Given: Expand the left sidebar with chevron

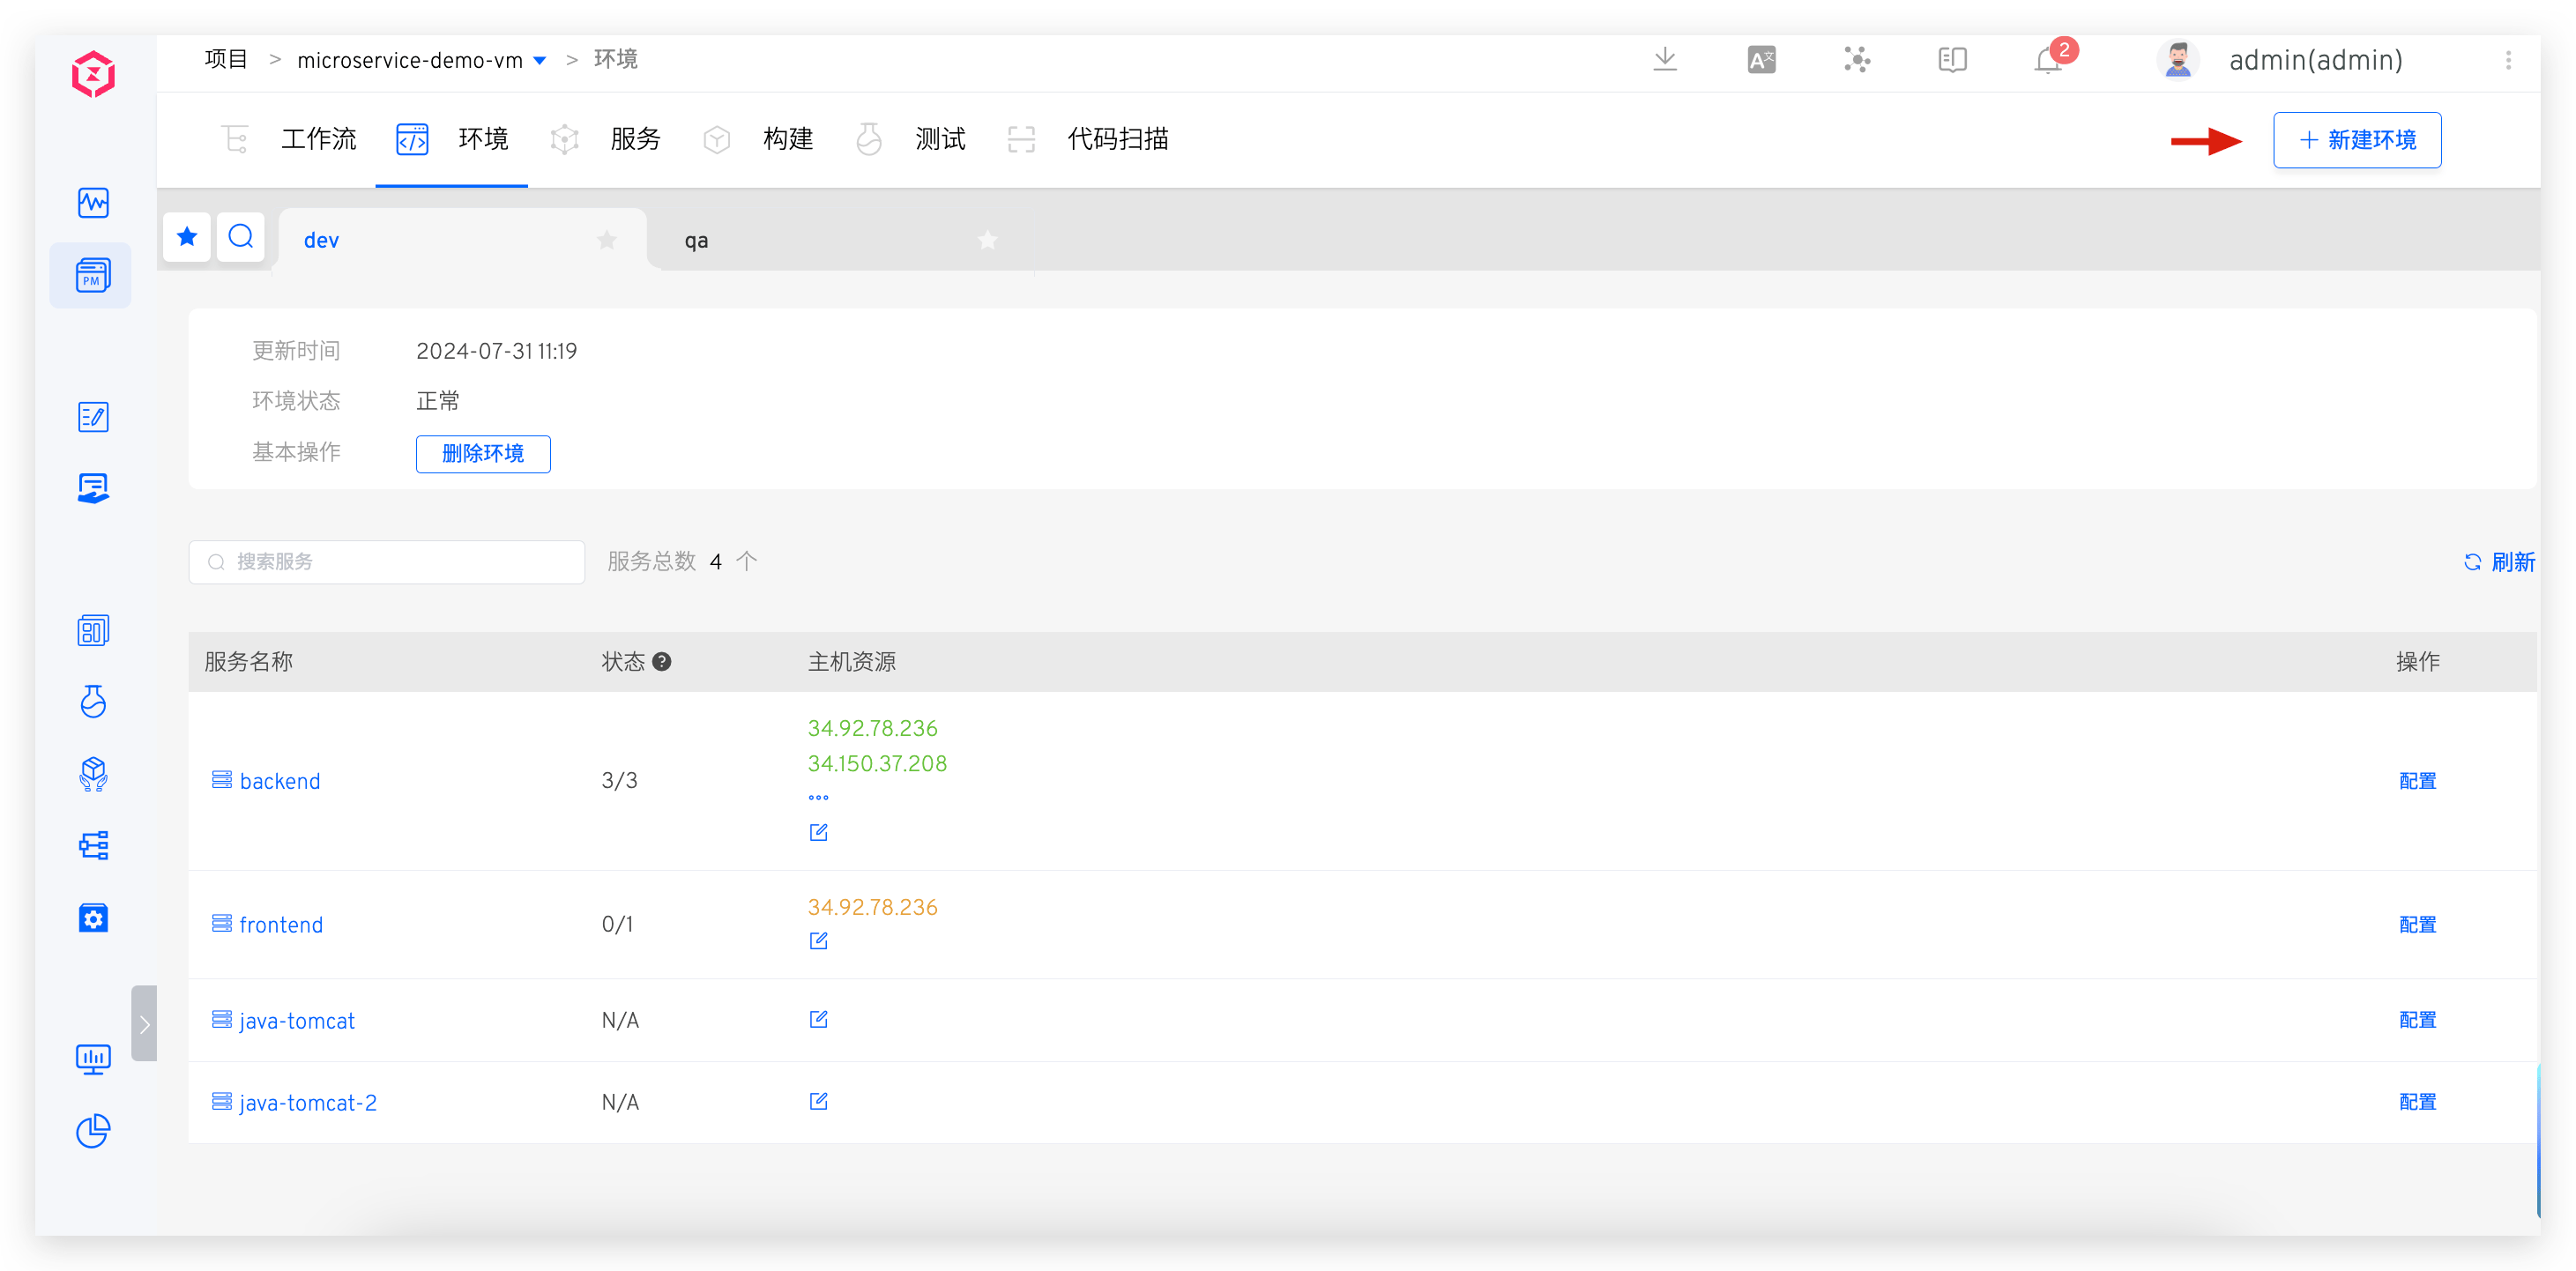Looking at the screenshot, I should (x=144, y=1023).
